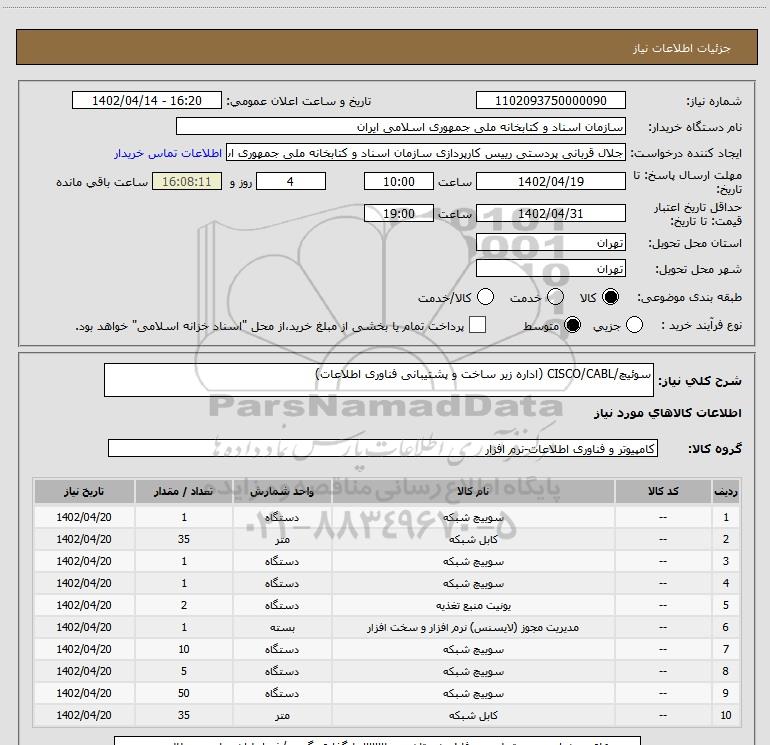Screen dimensions: 770x745
Task: Click the remaining days field showing 4
Action: [x=291, y=181]
